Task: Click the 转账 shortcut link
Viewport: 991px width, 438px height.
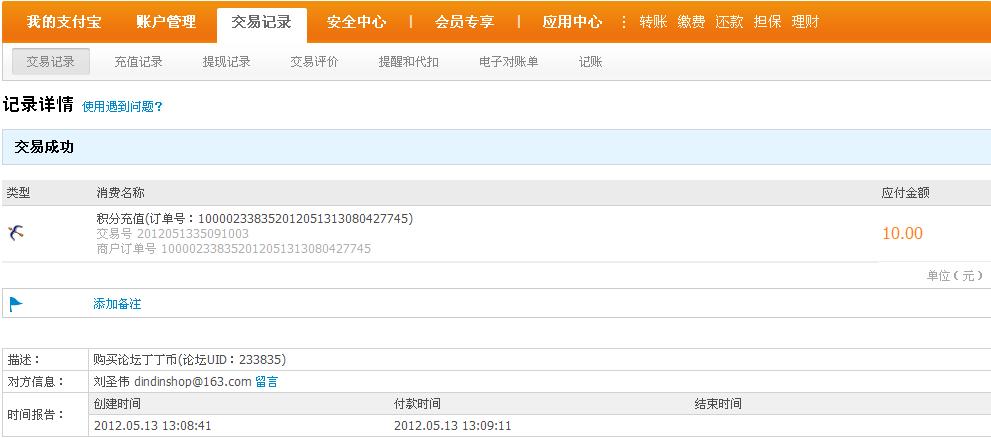Action: click(653, 21)
